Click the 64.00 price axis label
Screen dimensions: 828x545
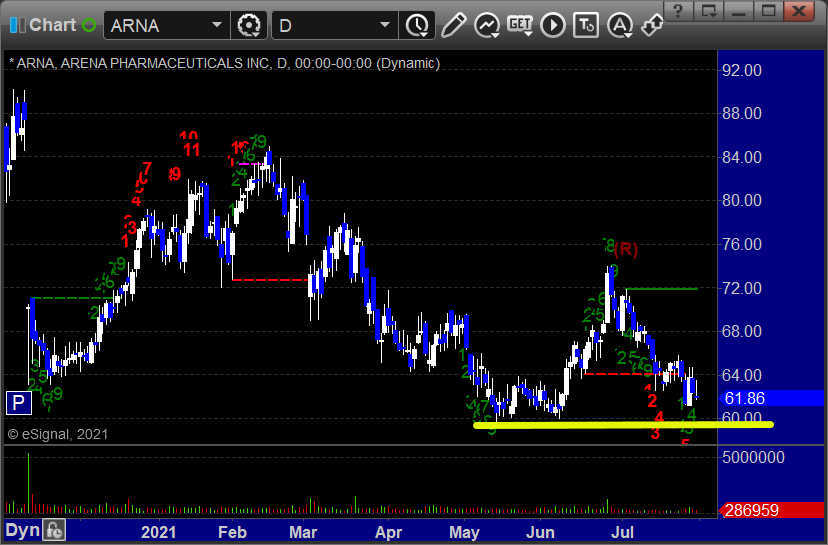(741, 375)
